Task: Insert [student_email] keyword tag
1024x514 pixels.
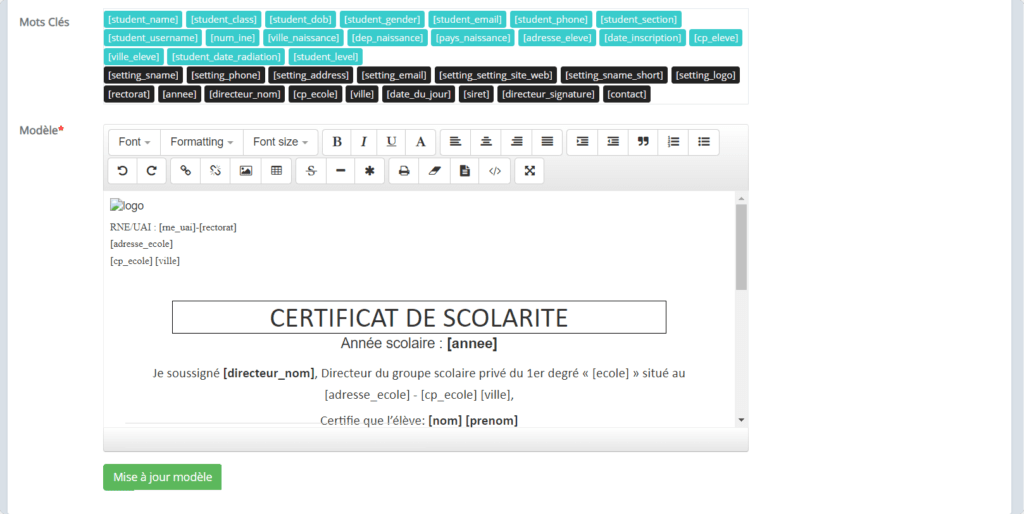Action: [x=467, y=19]
